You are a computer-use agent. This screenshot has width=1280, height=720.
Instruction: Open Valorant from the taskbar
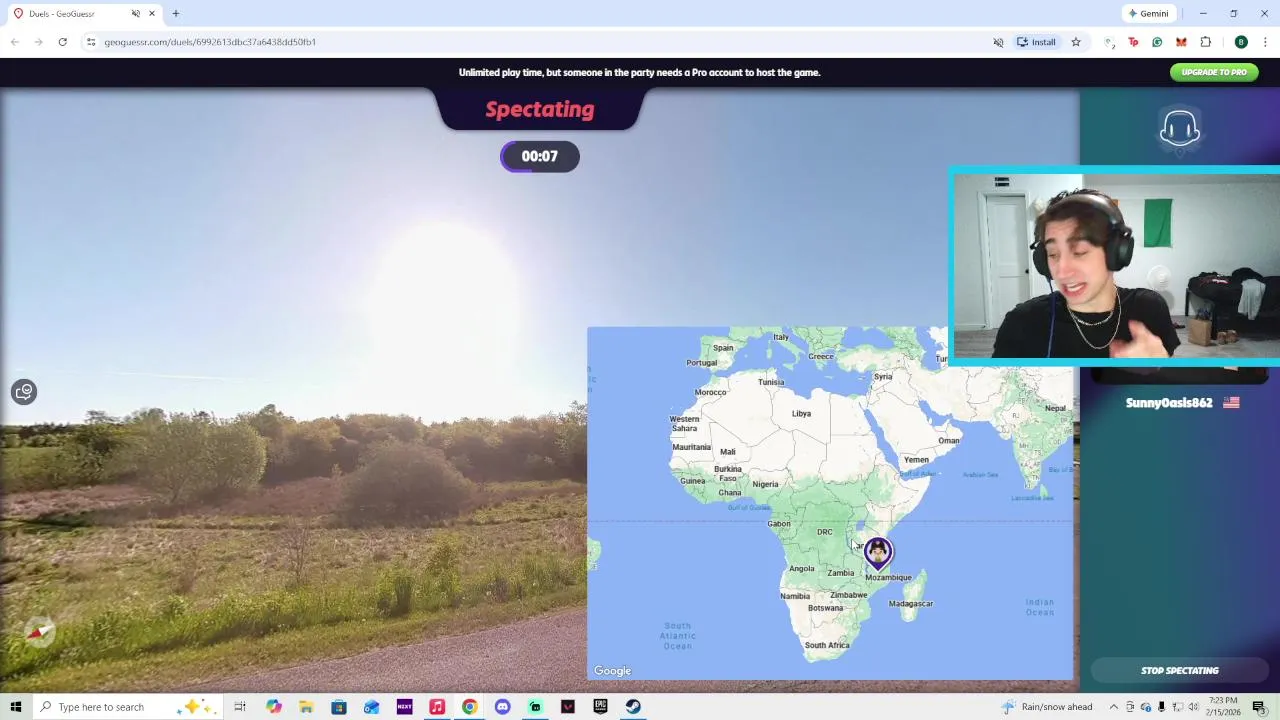pos(568,707)
